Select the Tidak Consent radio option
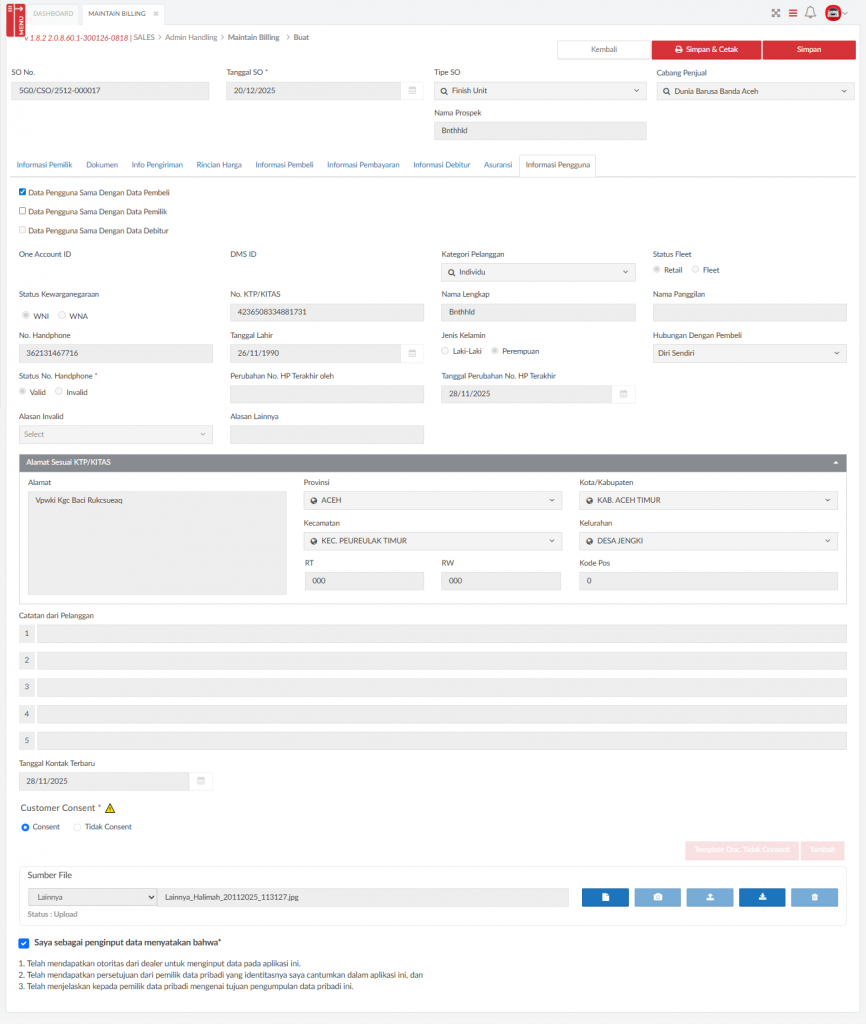This screenshot has height=1024, width=866. tap(78, 827)
